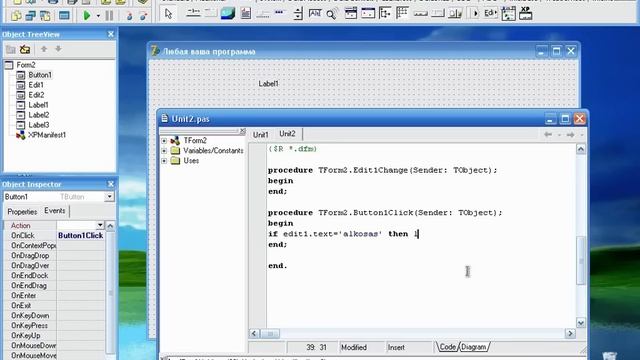
Task: Select Label1 on the form designer
Action: [269, 84]
